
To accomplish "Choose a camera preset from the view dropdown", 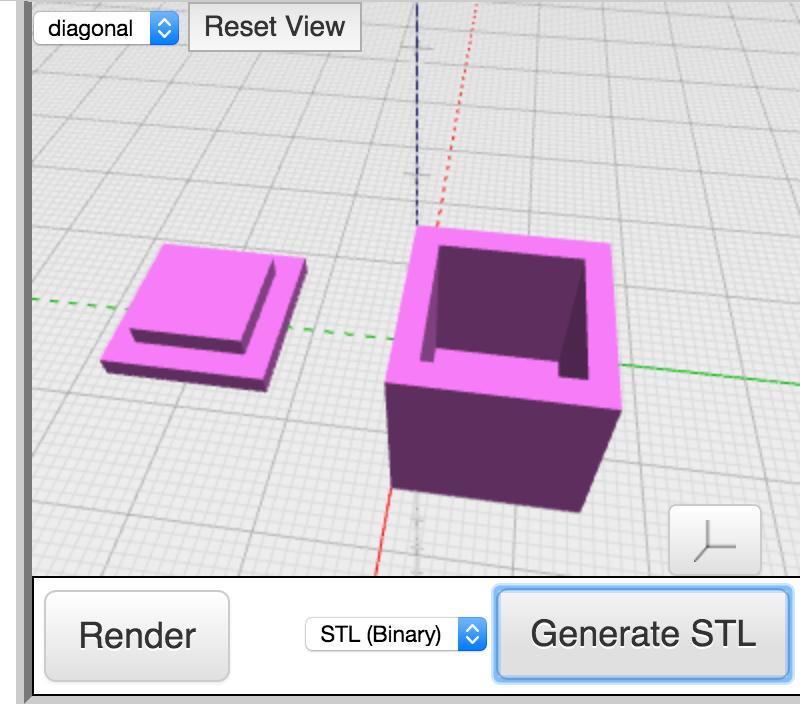I will pyautogui.click(x=95, y=28).
